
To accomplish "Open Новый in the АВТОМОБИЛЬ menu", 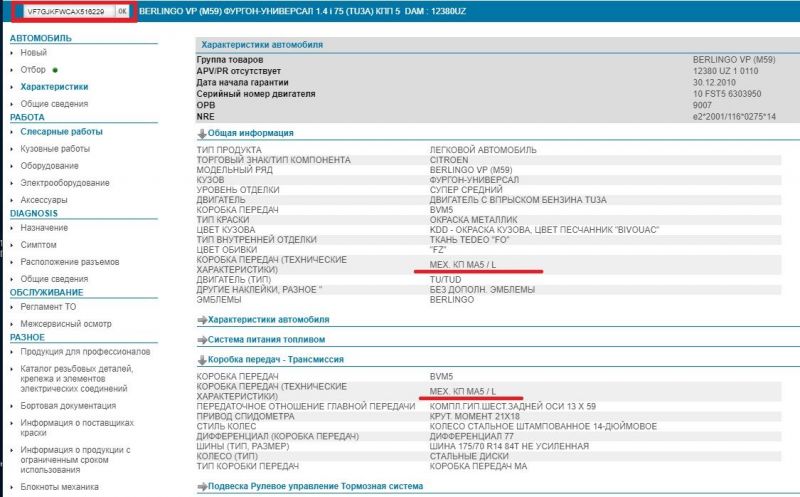I will (33, 52).
